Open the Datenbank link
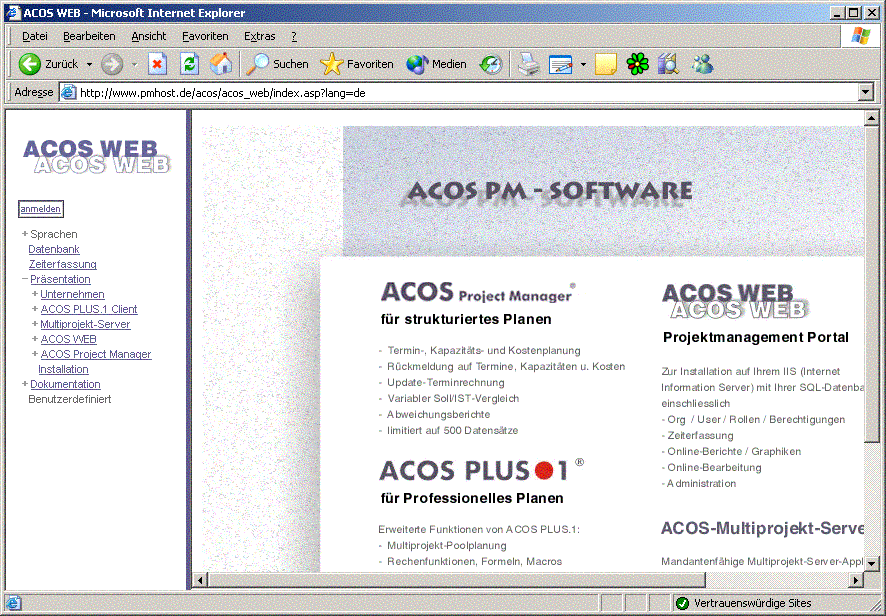The width and height of the screenshot is (886, 616). [x=54, y=249]
